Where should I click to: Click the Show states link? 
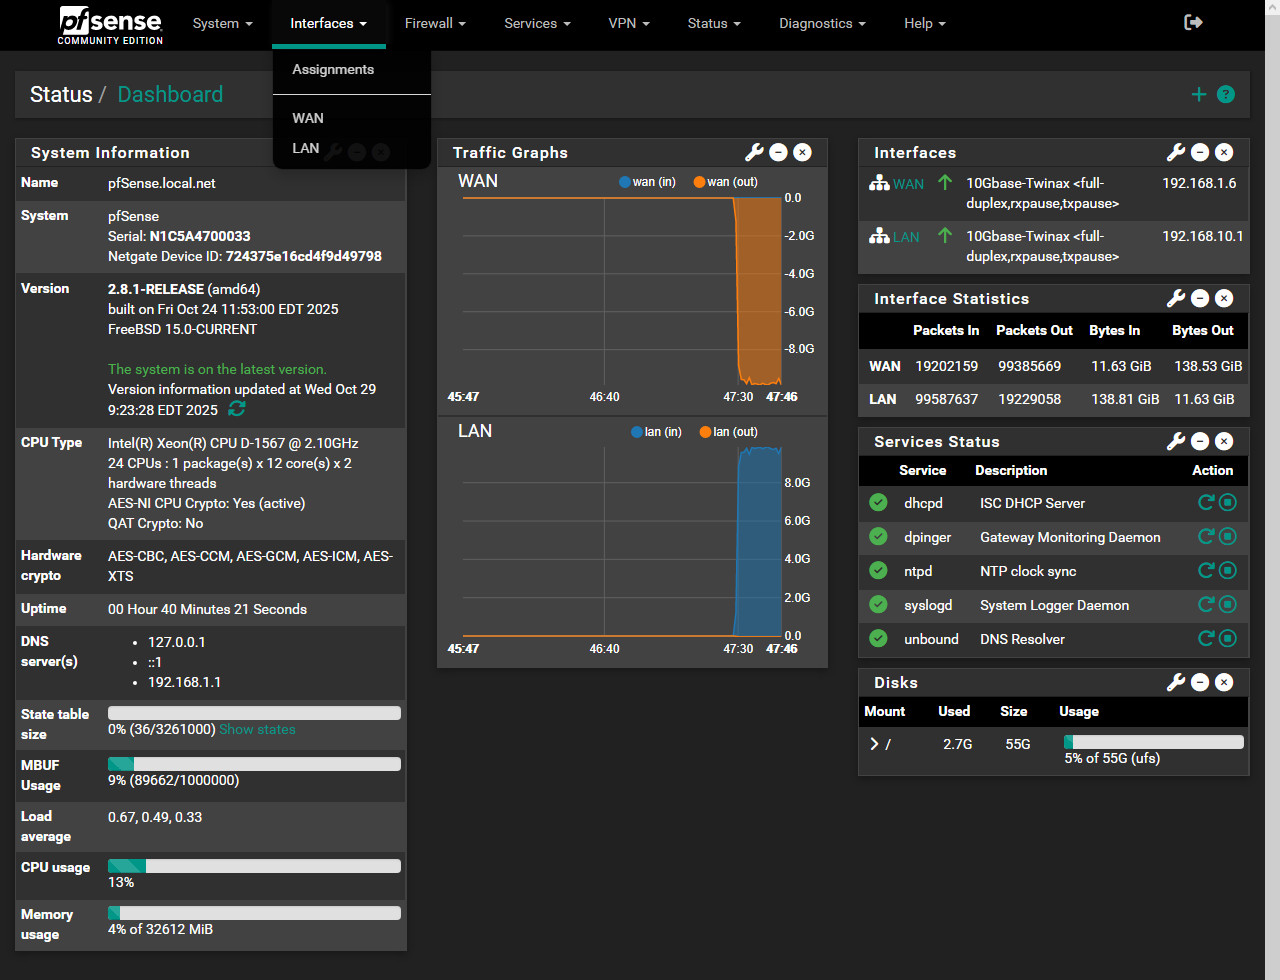pyautogui.click(x=257, y=729)
